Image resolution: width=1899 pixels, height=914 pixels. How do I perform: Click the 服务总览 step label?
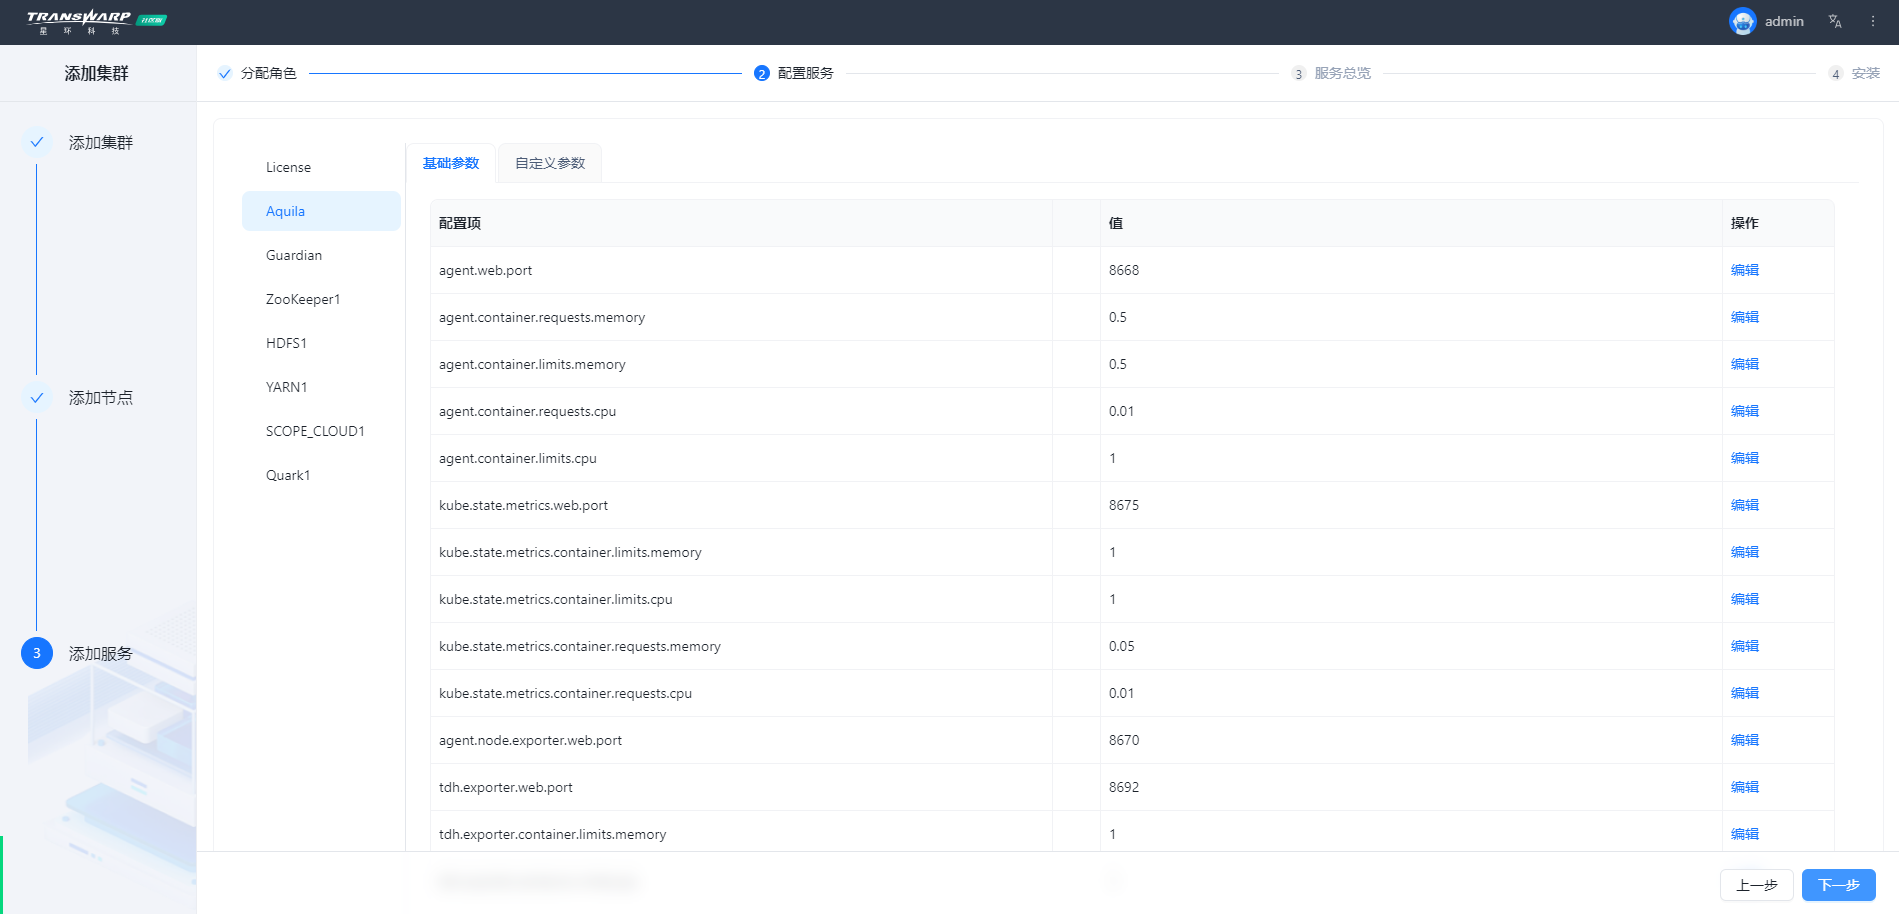click(x=1343, y=73)
